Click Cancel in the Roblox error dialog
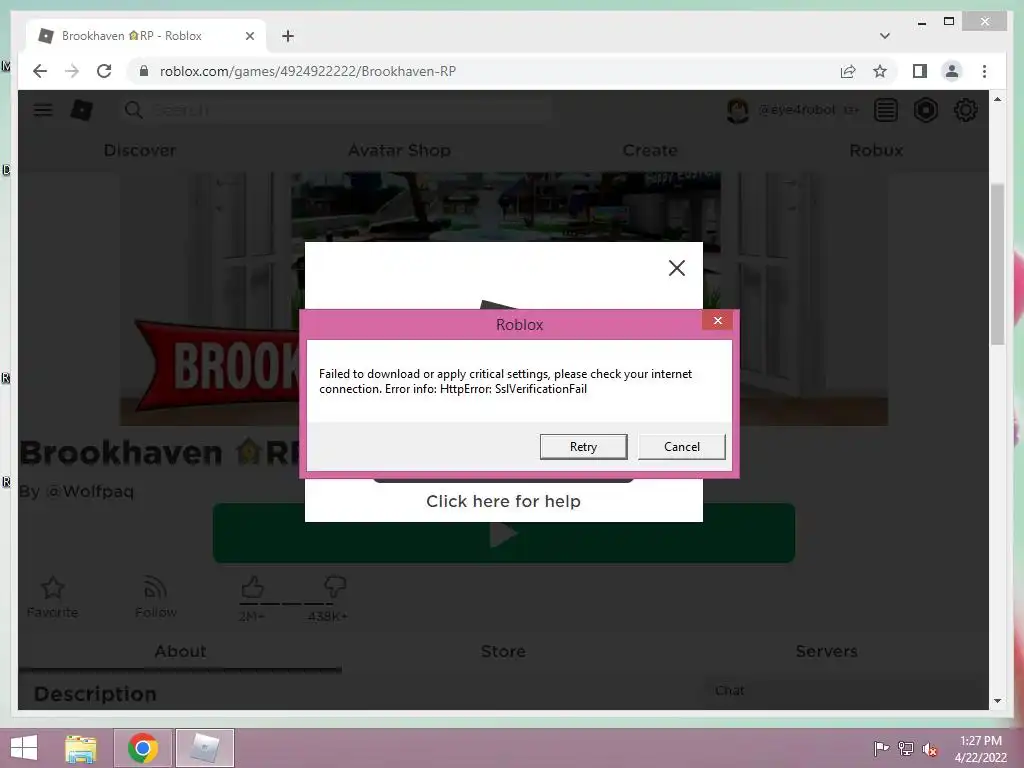Screen dimensions: 1024x768 coord(682,447)
